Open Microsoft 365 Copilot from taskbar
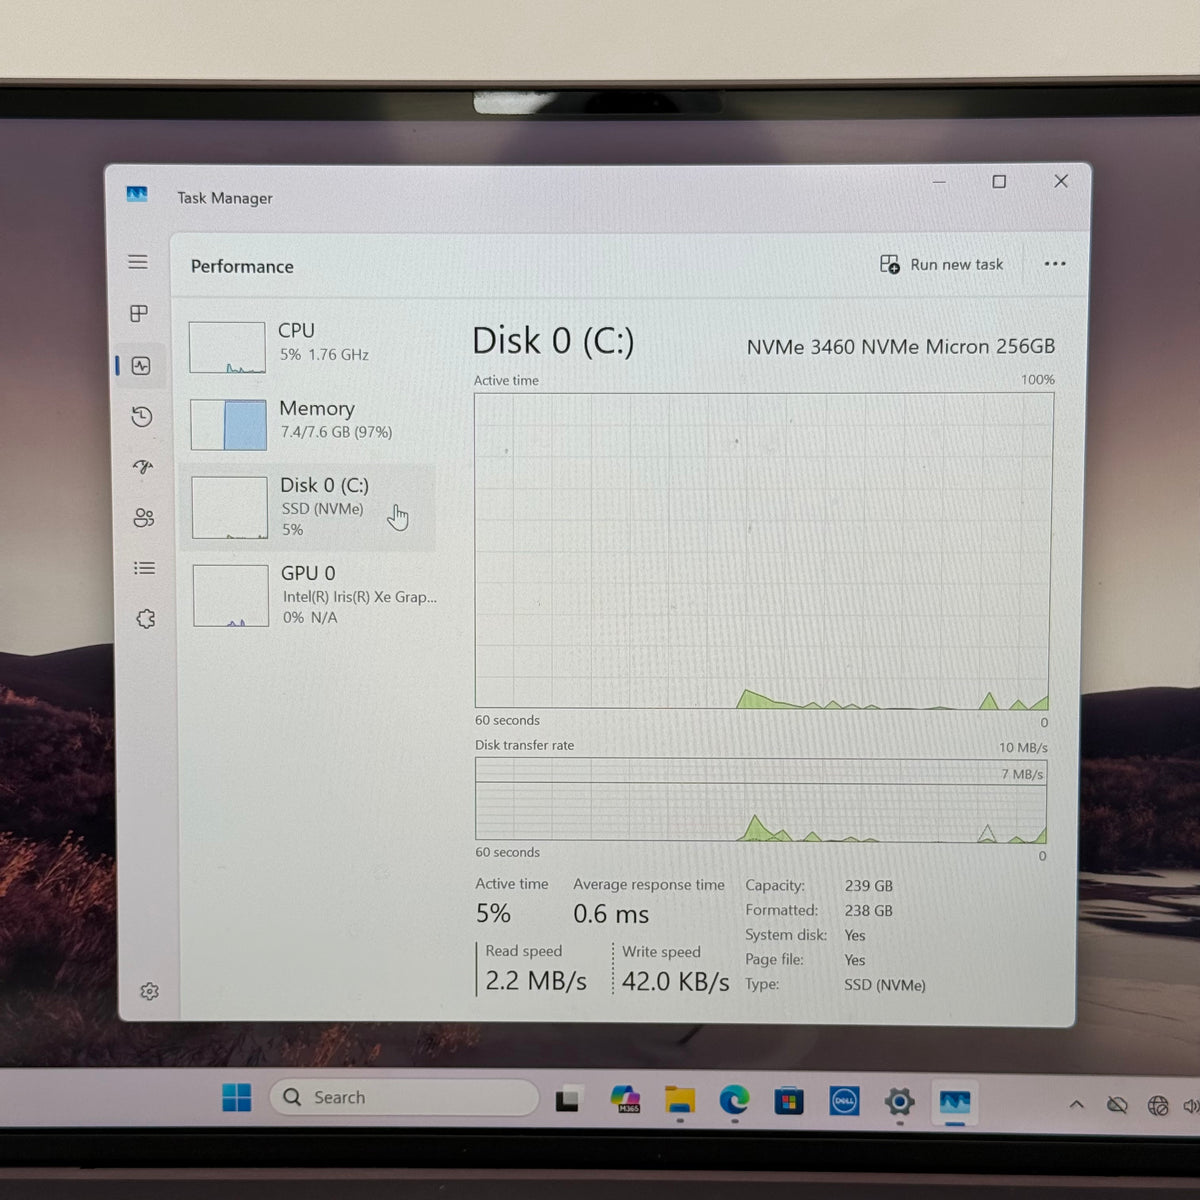The image size is (1200, 1200). click(626, 1099)
